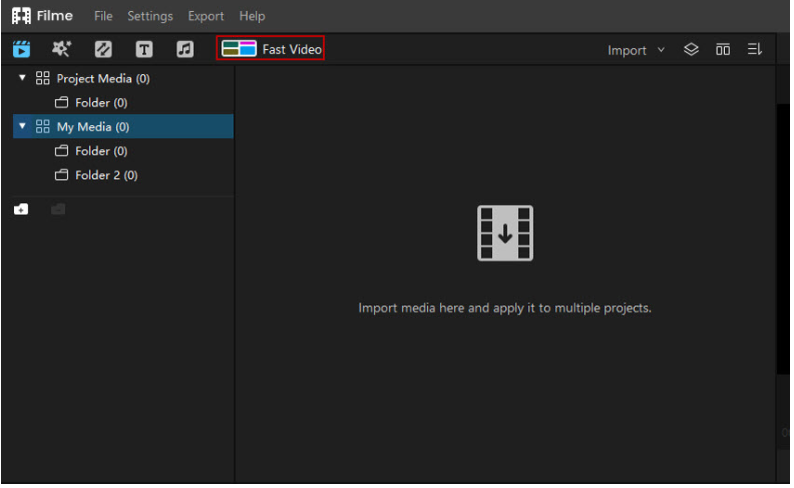
Task: Collapse the My Media tree node
Action: (x=22, y=126)
